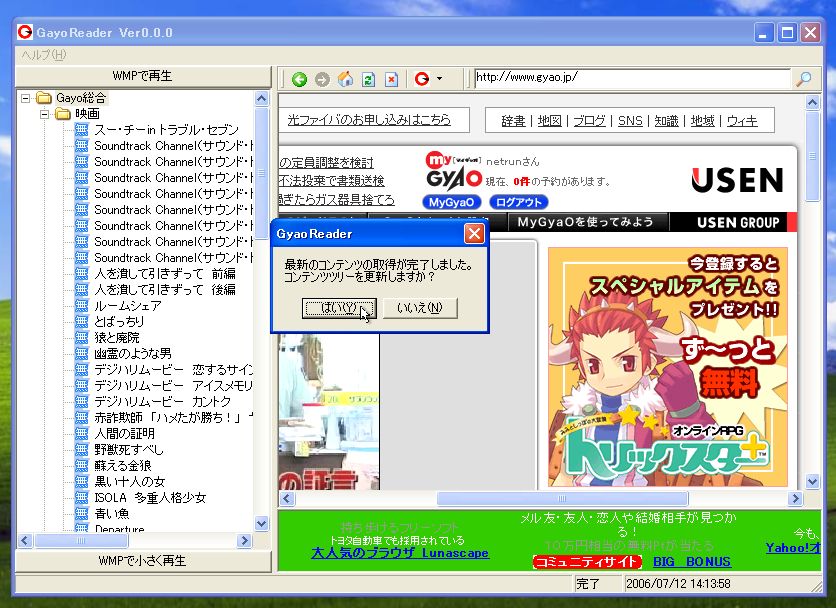
Task: Open the SNS link
Action: [x=630, y=121]
